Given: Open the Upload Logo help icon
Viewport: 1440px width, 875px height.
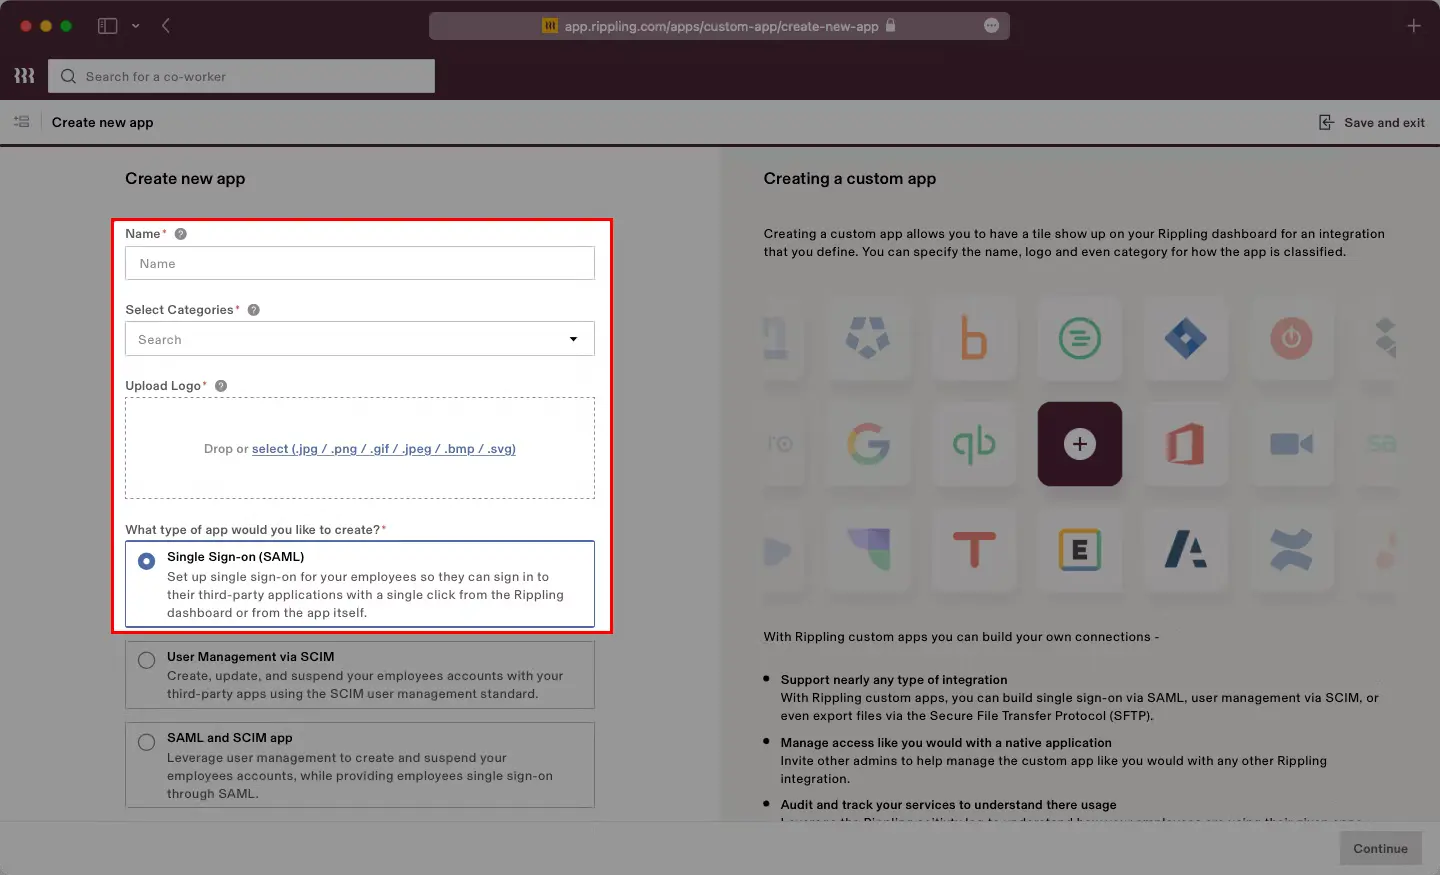Looking at the screenshot, I should pos(221,386).
